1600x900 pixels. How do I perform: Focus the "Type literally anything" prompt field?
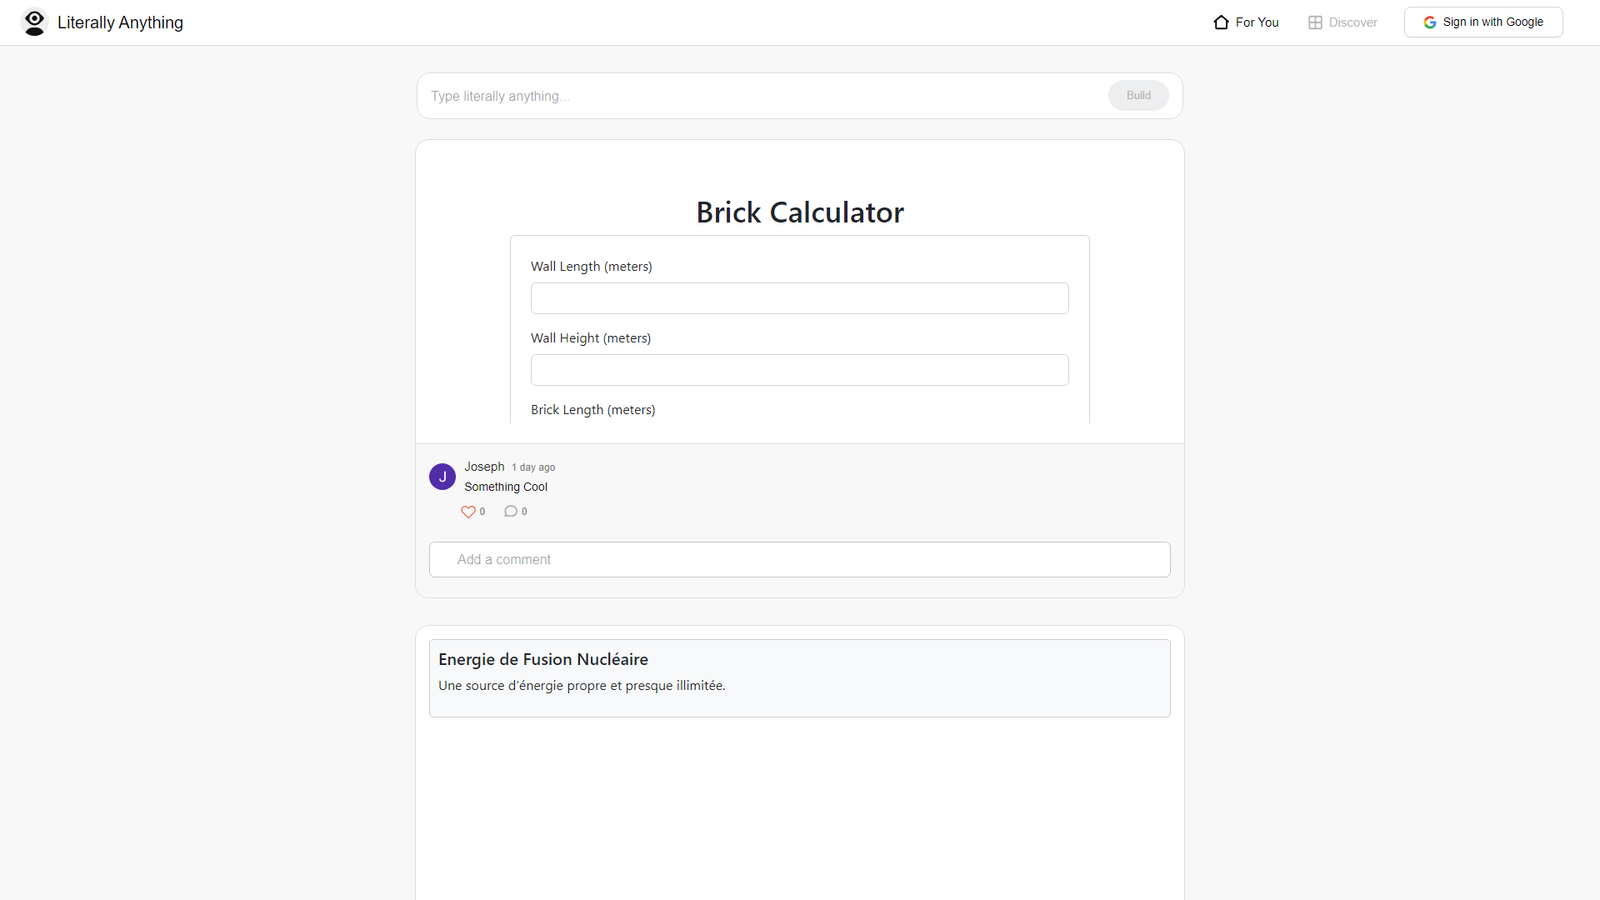pos(765,96)
